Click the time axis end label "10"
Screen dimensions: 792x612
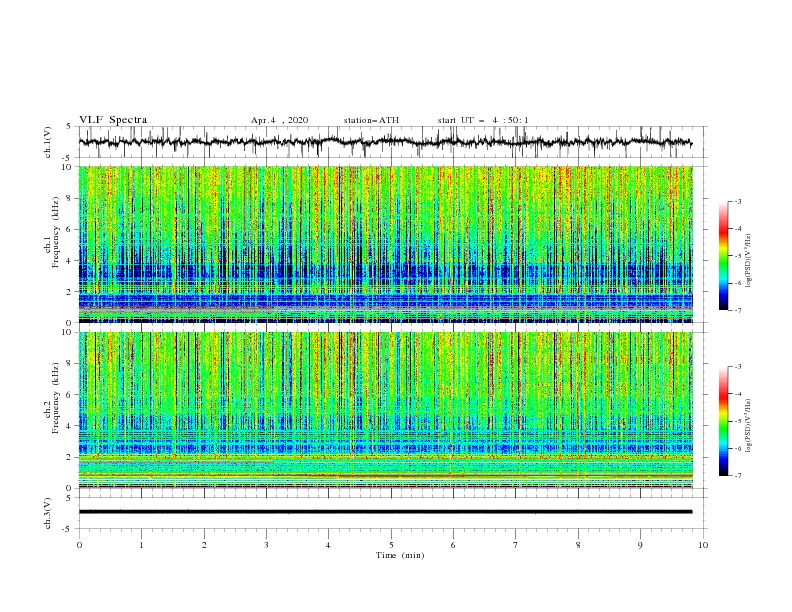point(703,545)
